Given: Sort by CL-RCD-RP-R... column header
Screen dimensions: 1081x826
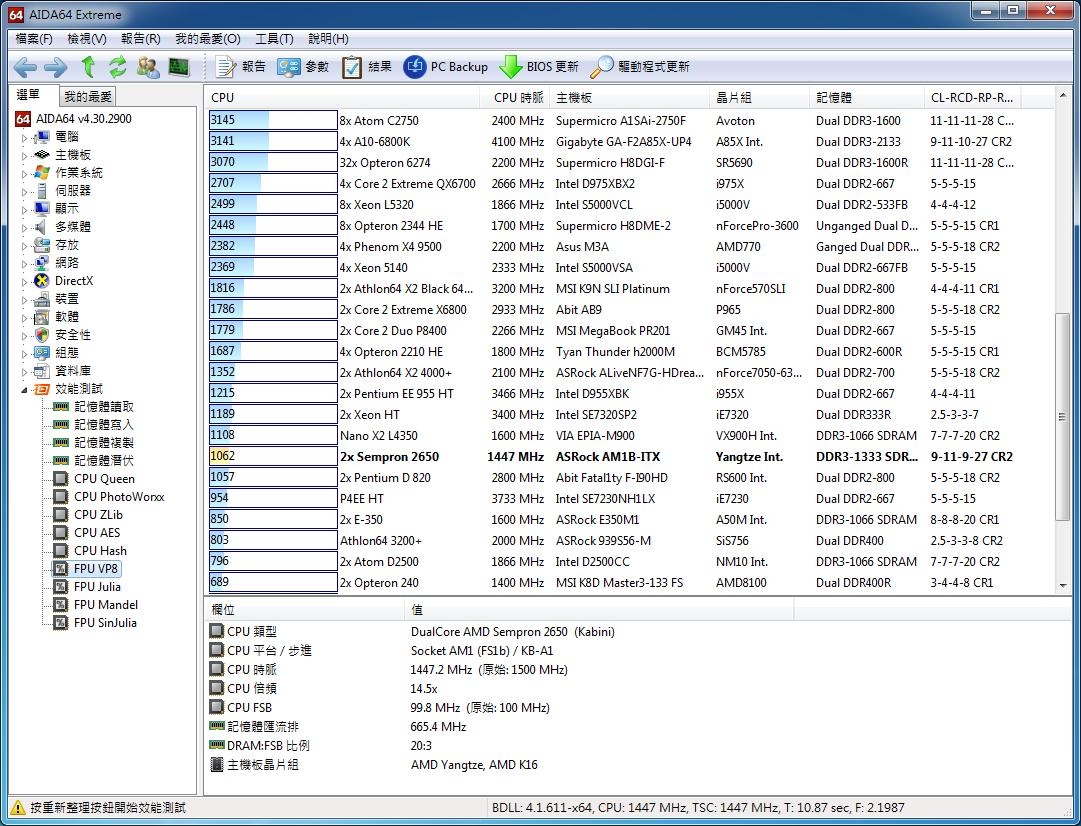Looking at the screenshot, I should click(x=972, y=98).
